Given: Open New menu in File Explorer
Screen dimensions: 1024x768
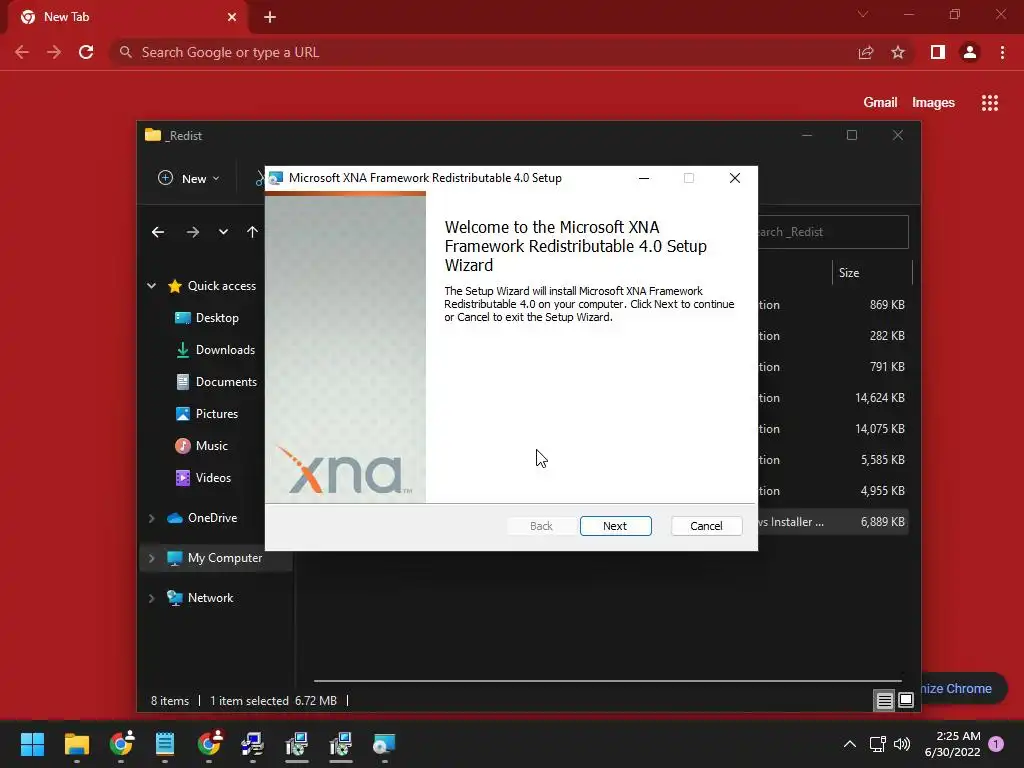Looking at the screenshot, I should pos(189,178).
